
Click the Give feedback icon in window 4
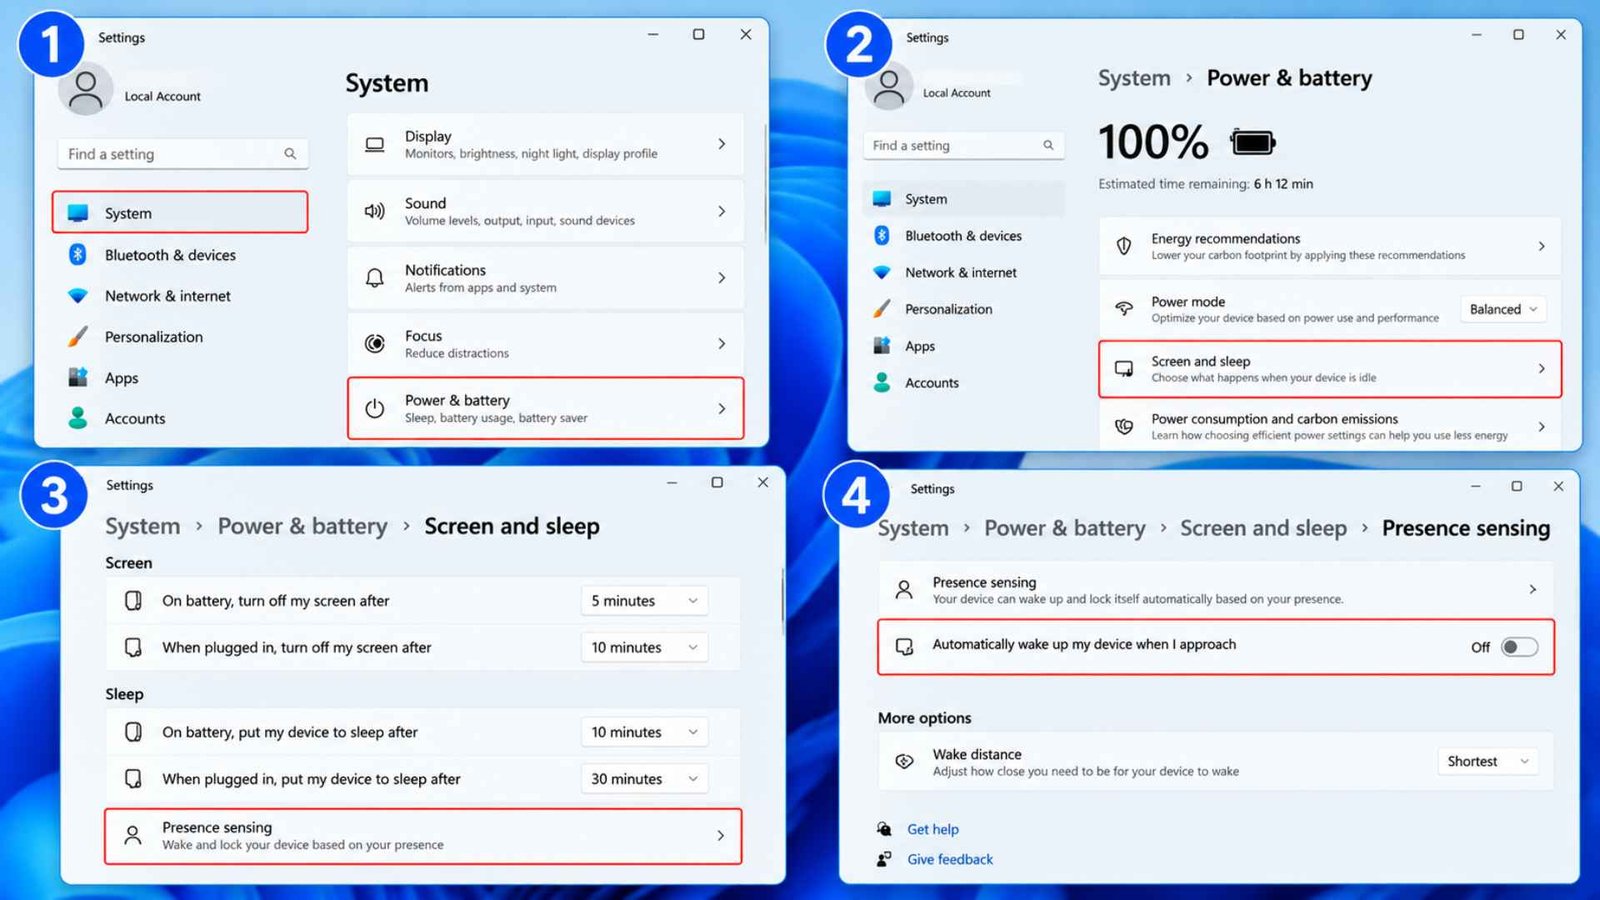[884, 859]
